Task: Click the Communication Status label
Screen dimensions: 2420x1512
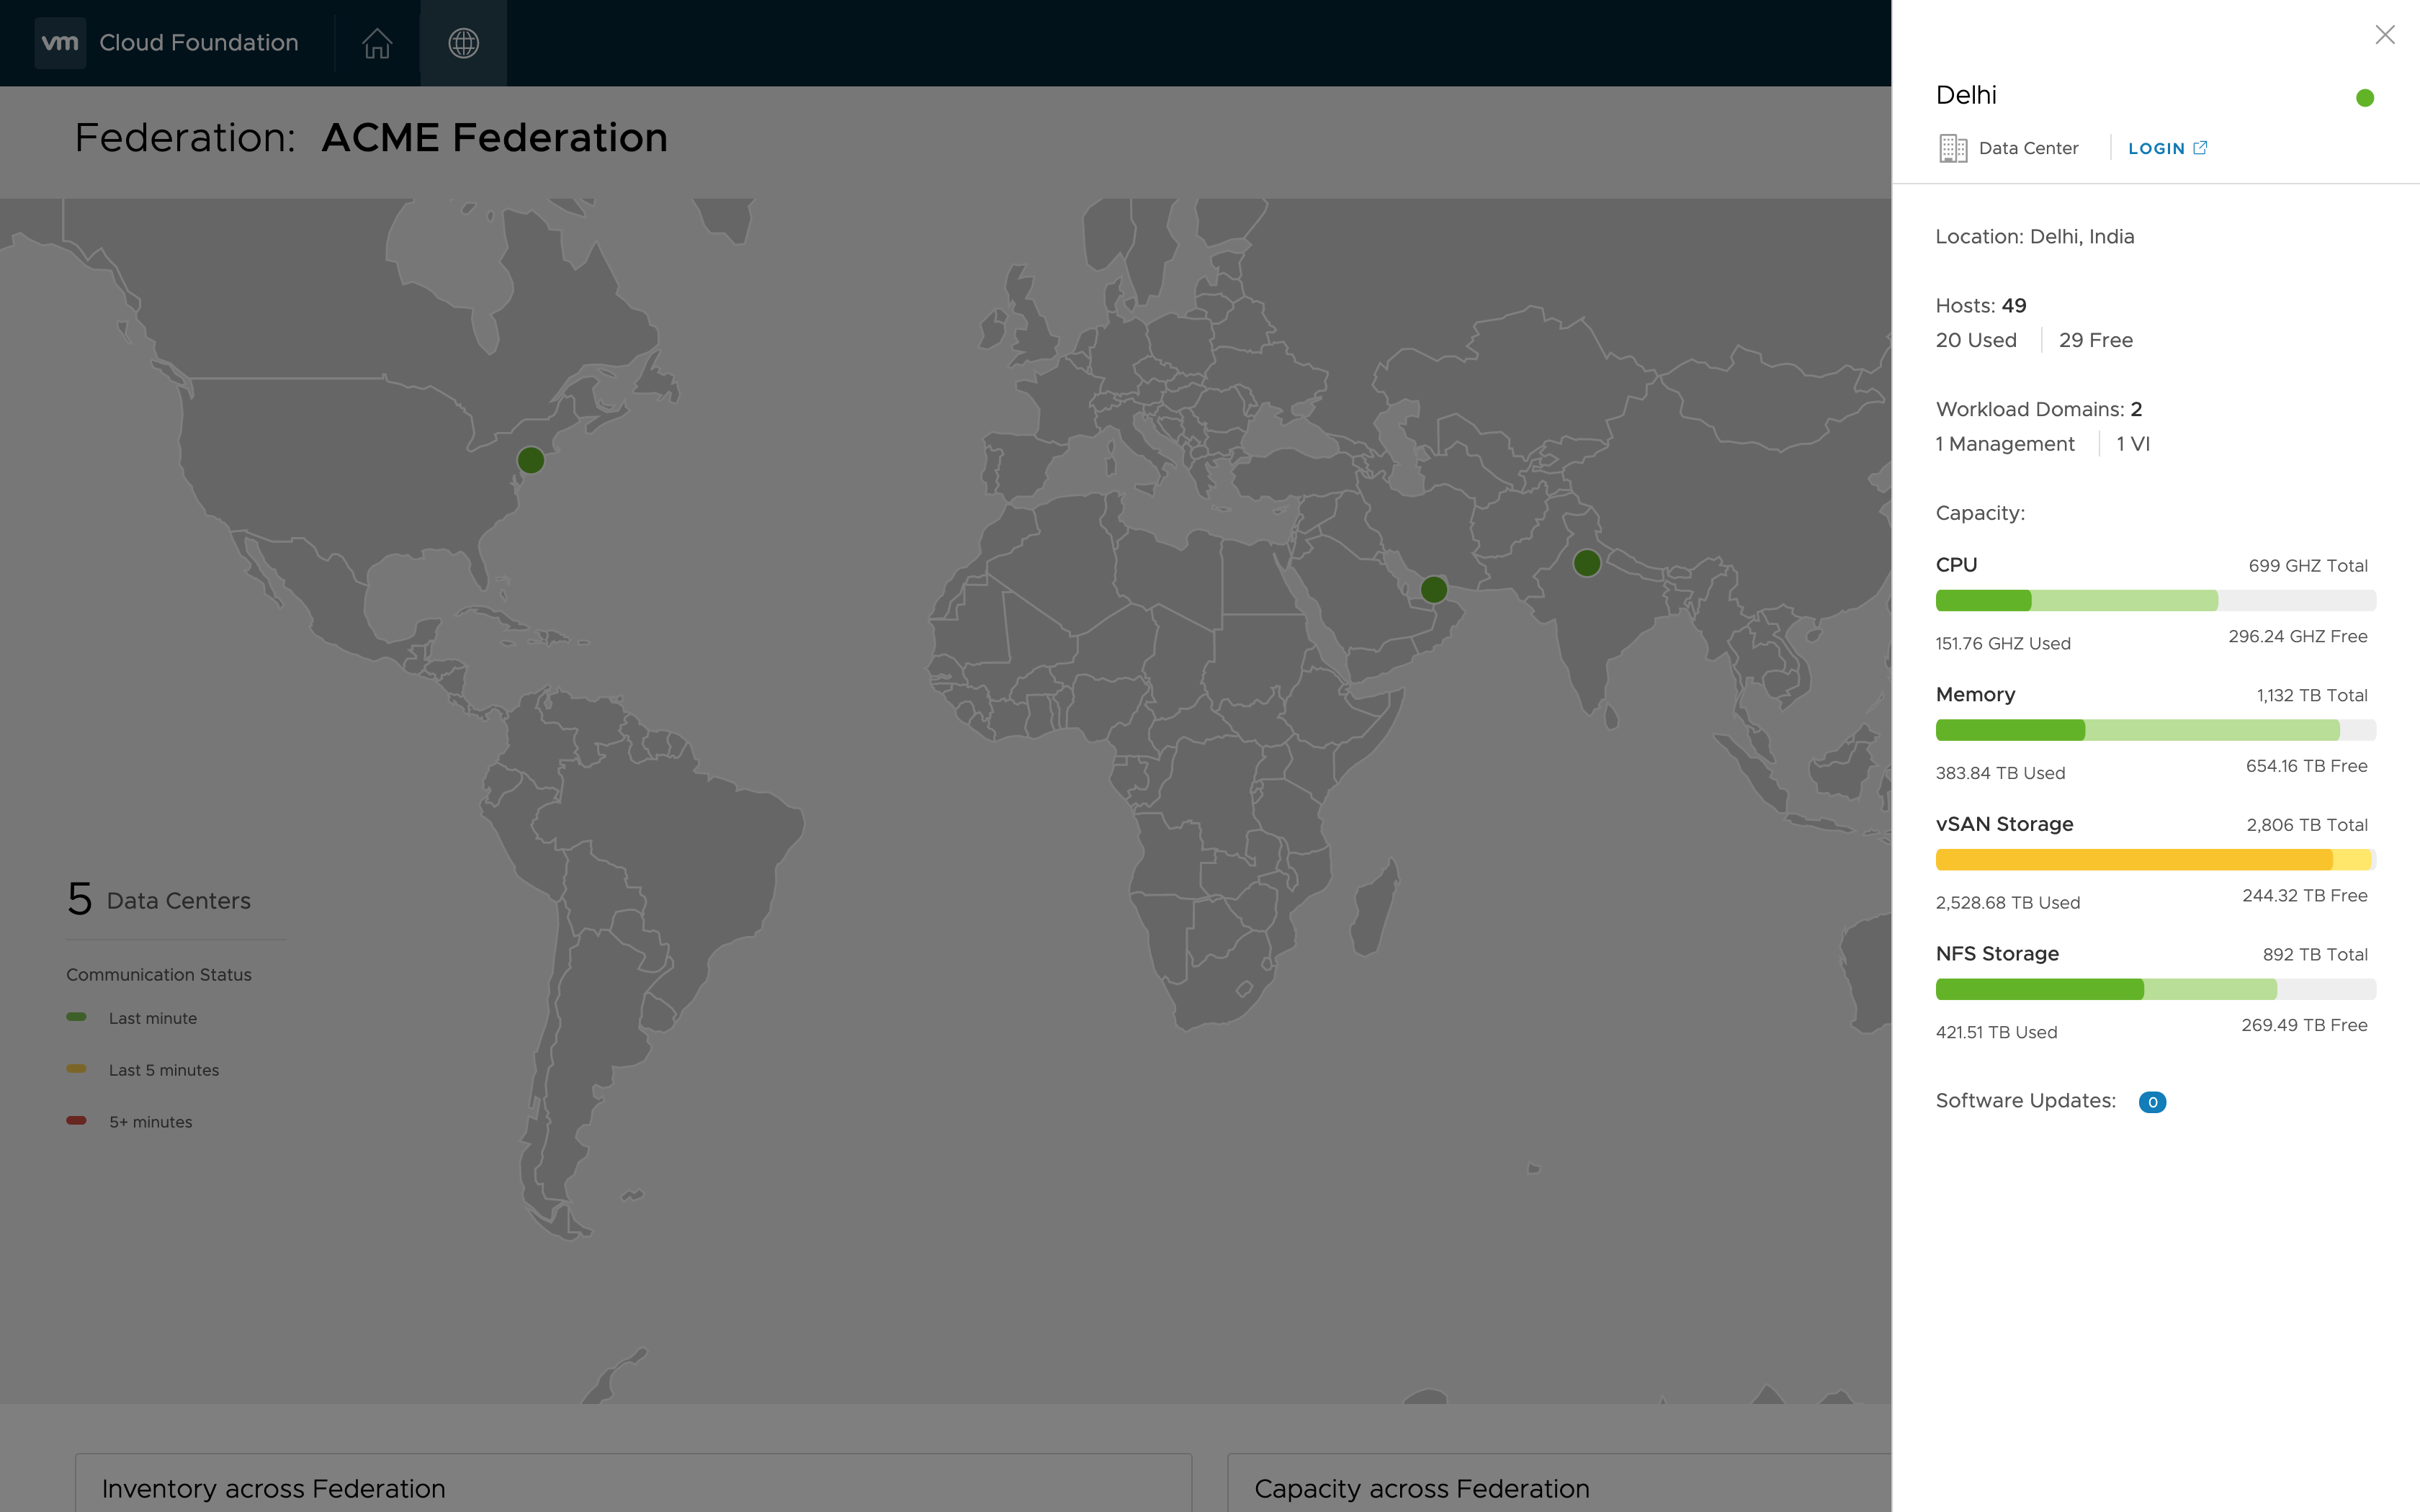Action: point(159,974)
